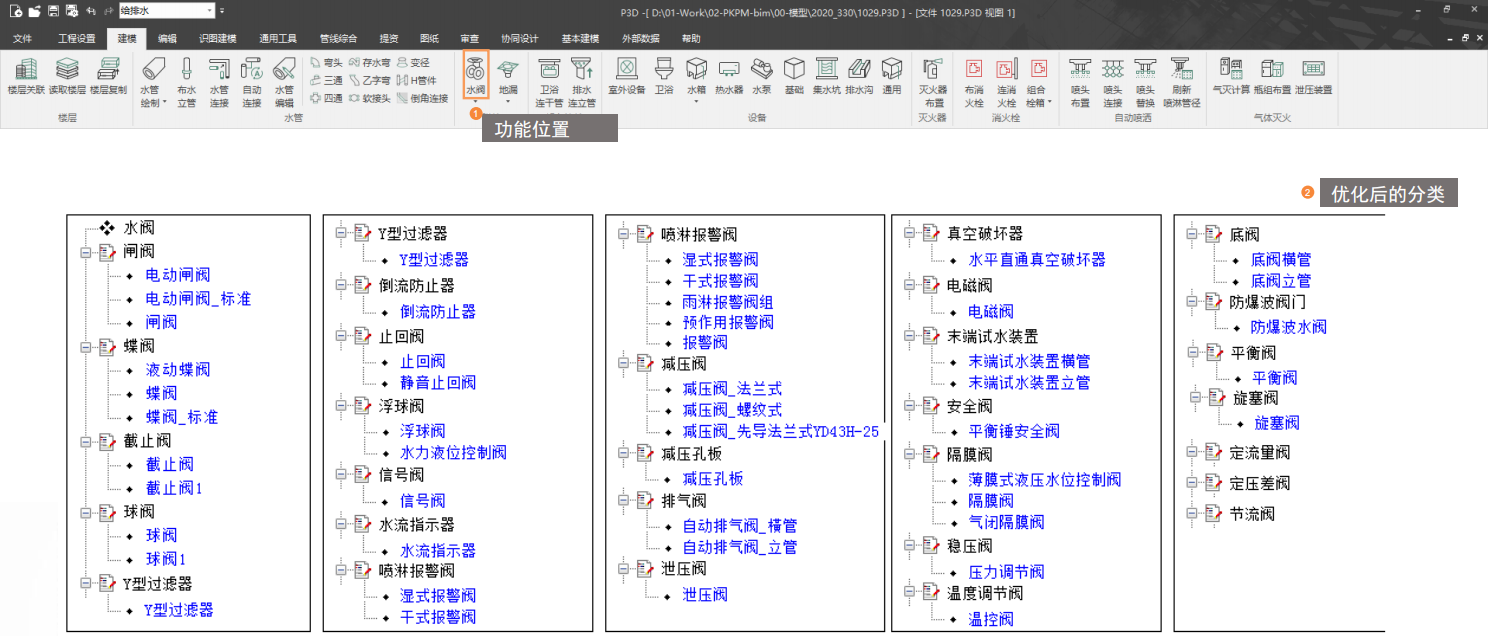Screen dimensions: 1491x636
Task: Expand the 节流阀 tree node
Action: (1192, 514)
